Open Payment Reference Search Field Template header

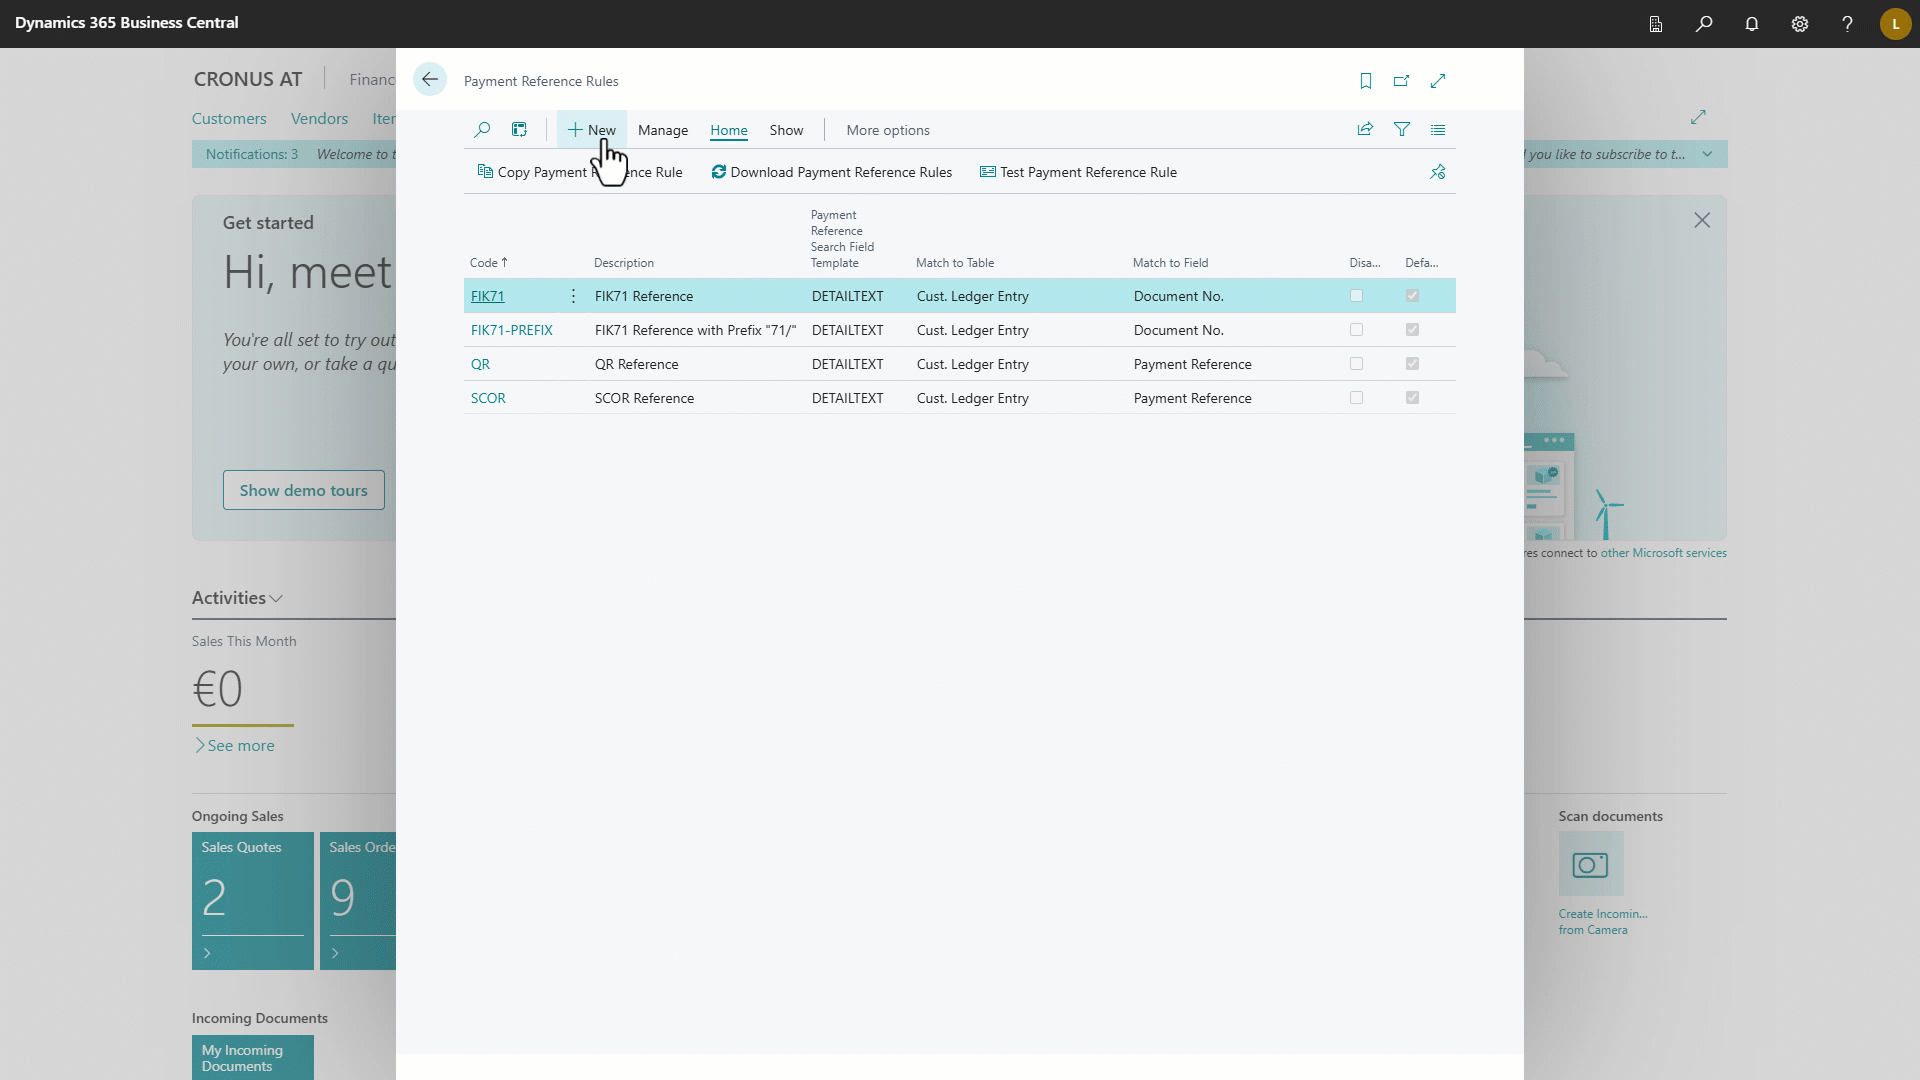[842, 239]
